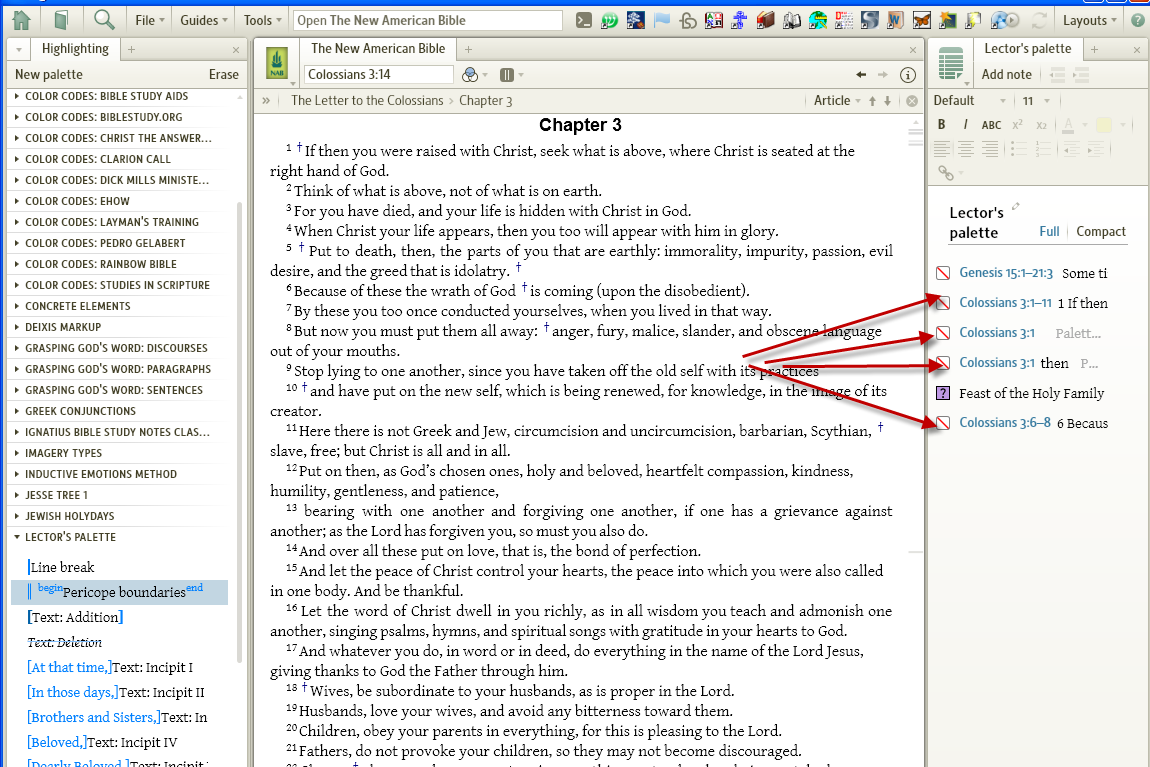
Task: Jump to previous article with up arrow
Action: [x=872, y=101]
